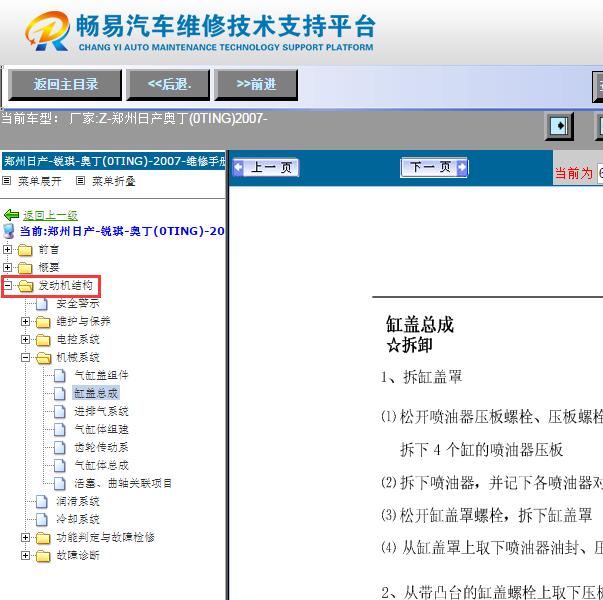Open the 进排气系统 entry
The image size is (603, 600).
[x=101, y=412]
